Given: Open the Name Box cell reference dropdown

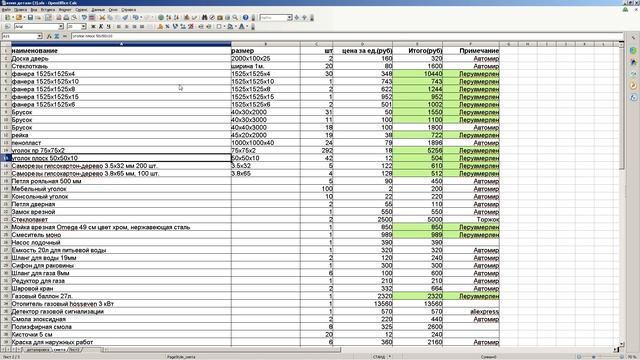Looking at the screenshot, I should pos(39,36).
